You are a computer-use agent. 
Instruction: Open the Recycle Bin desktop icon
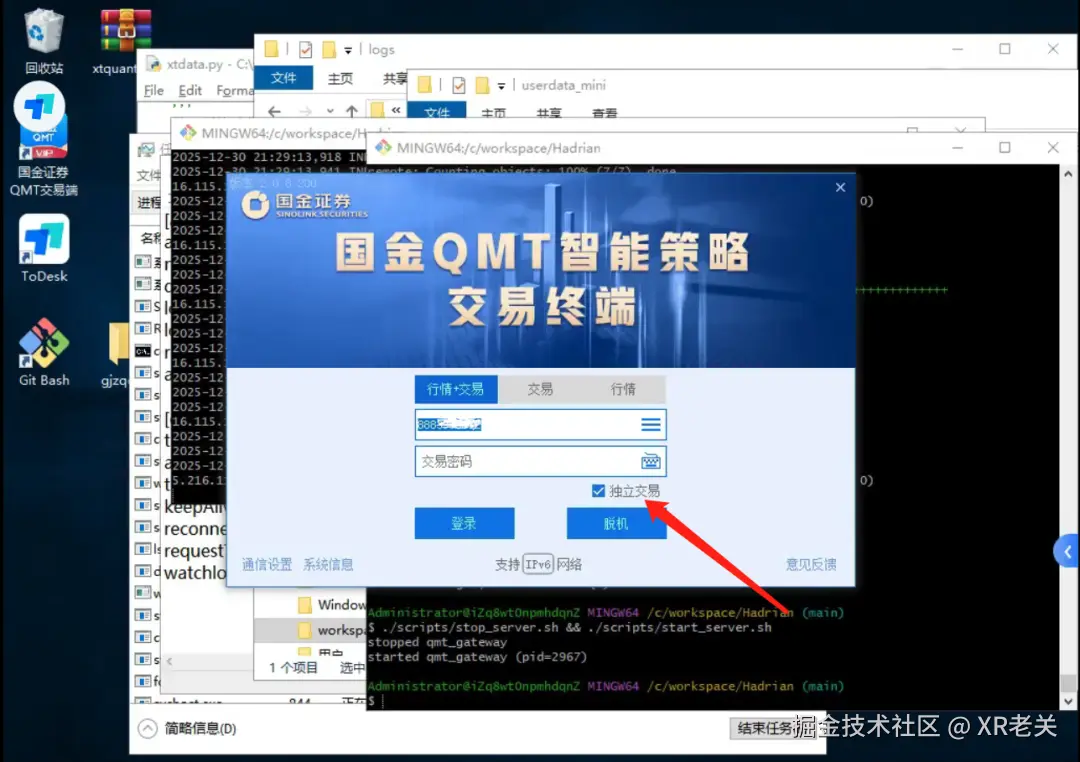tap(43, 40)
